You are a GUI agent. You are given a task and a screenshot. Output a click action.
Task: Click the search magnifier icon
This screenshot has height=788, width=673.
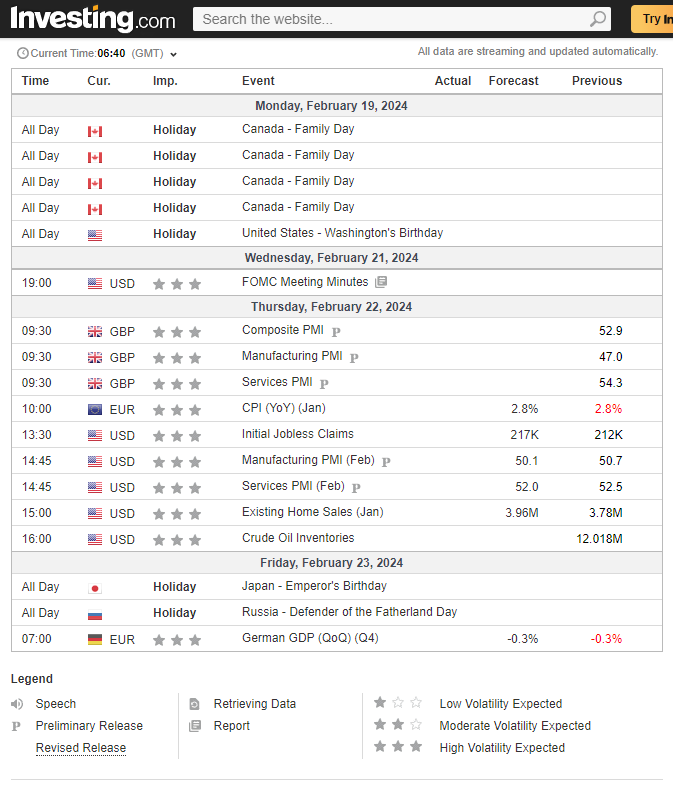(598, 19)
